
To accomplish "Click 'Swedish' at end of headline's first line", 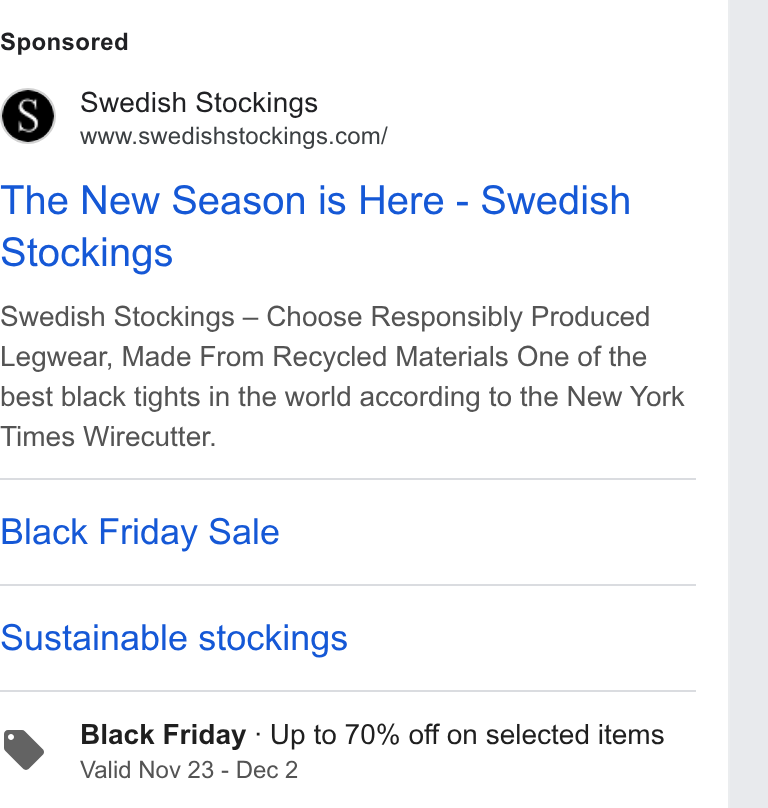I will (556, 200).
